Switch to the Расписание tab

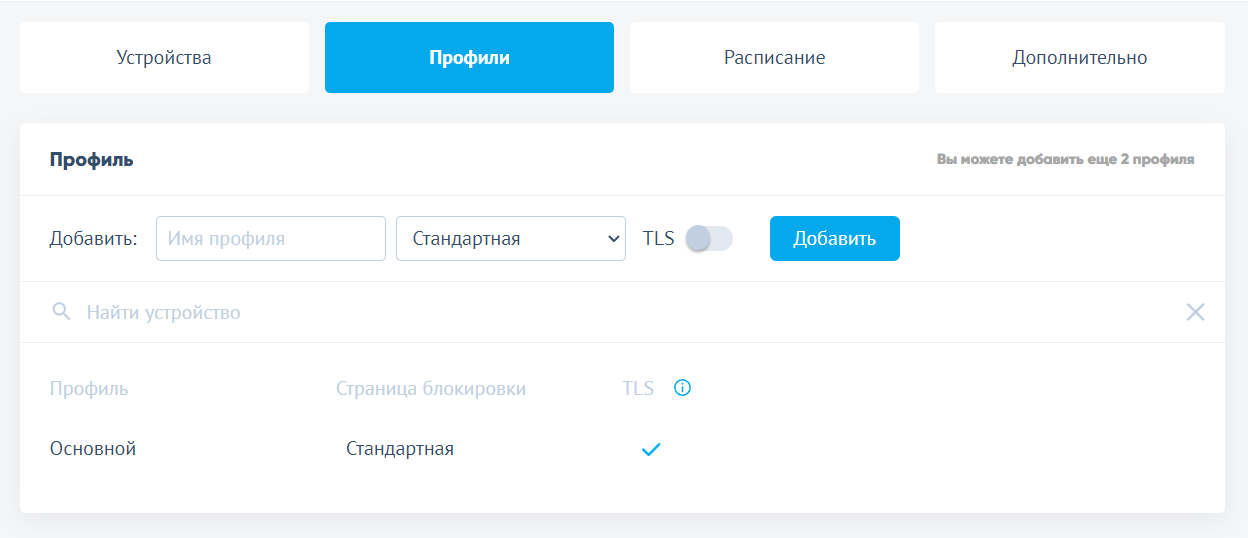774,58
